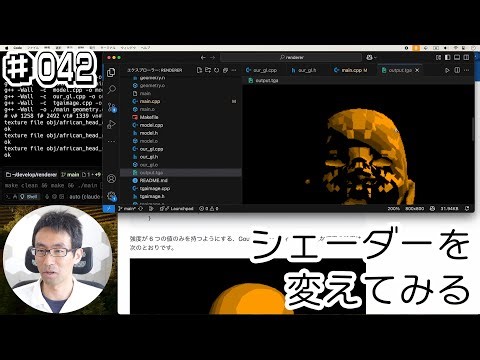Open the Search view icon

pos(111,89)
